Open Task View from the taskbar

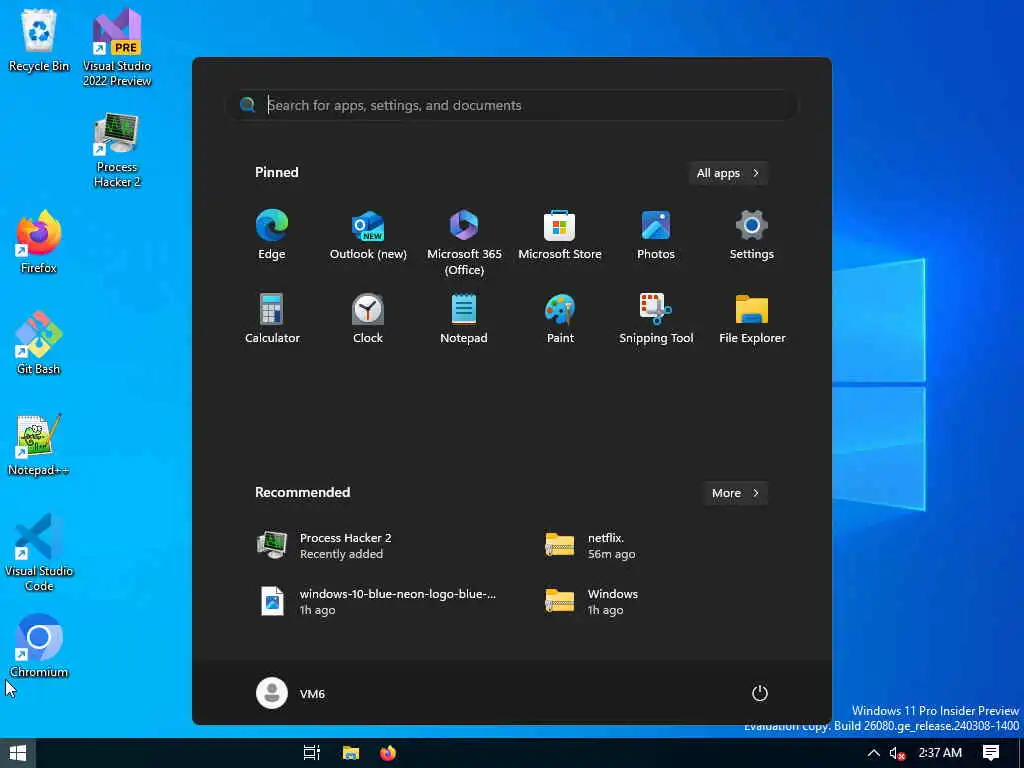coord(312,753)
